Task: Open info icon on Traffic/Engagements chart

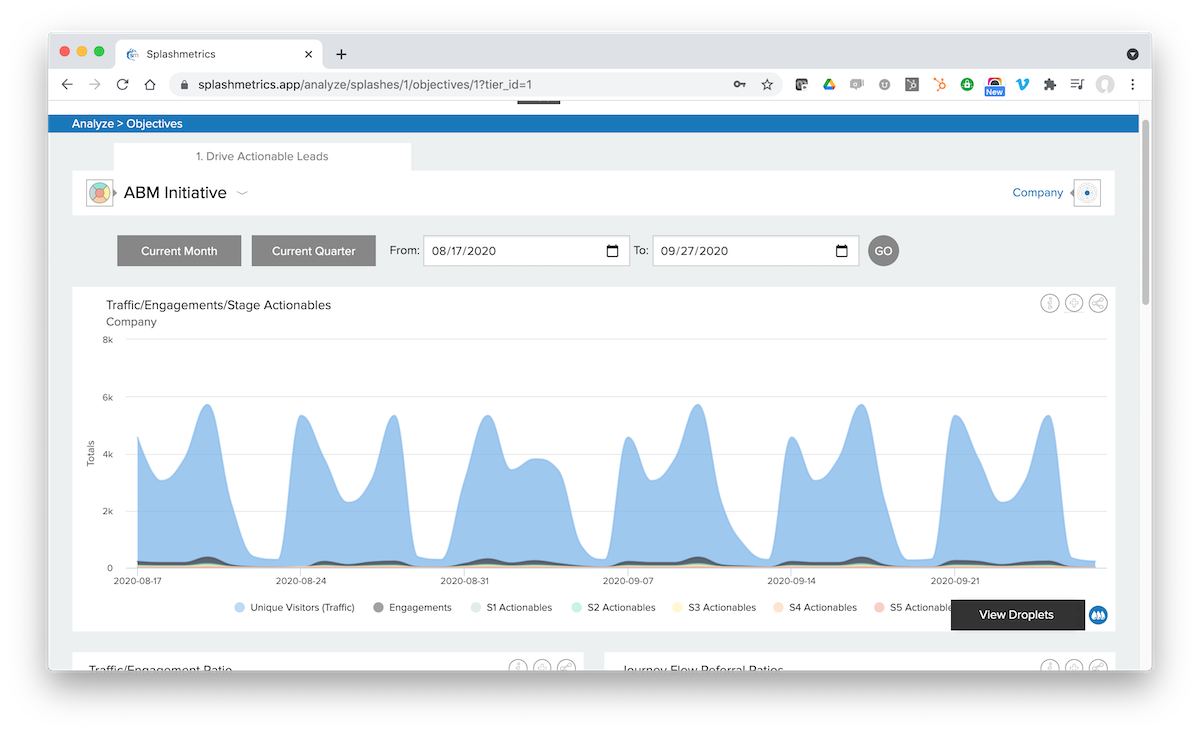Action: pyautogui.click(x=1050, y=303)
